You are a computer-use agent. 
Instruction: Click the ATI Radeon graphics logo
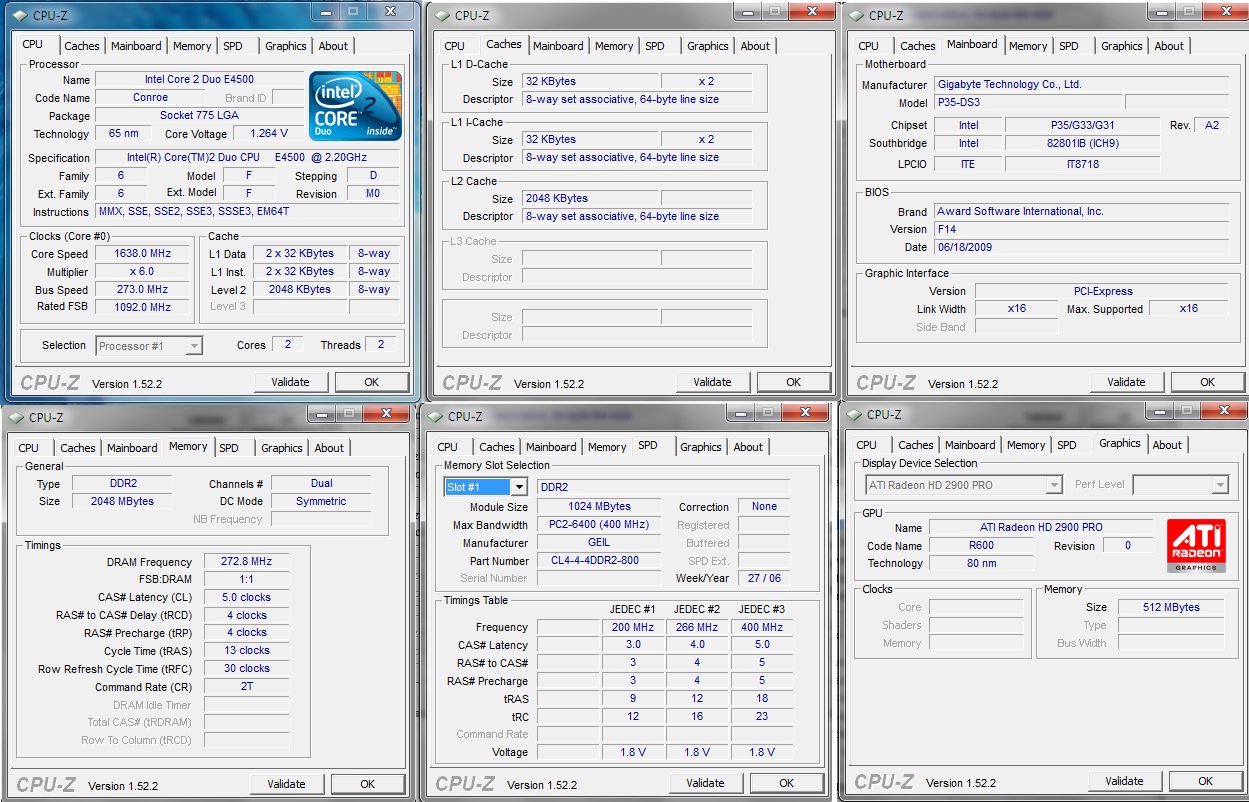tap(1196, 545)
